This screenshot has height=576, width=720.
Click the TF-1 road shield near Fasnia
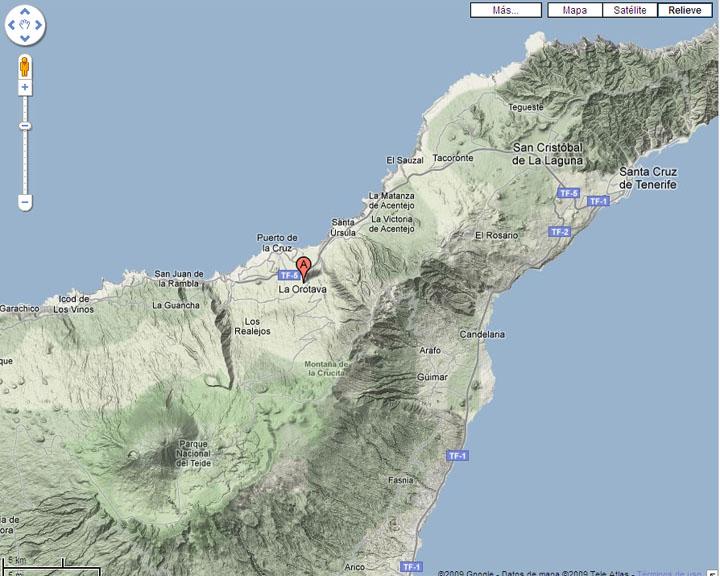[457, 456]
